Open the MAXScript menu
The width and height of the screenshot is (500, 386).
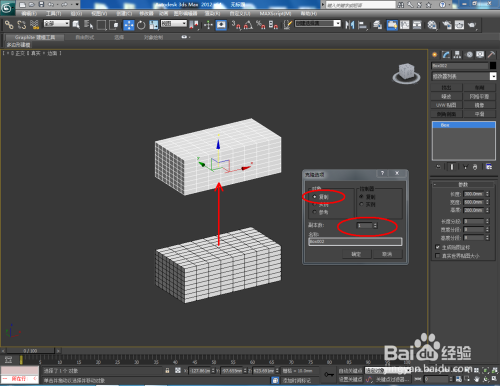[275, 14]
